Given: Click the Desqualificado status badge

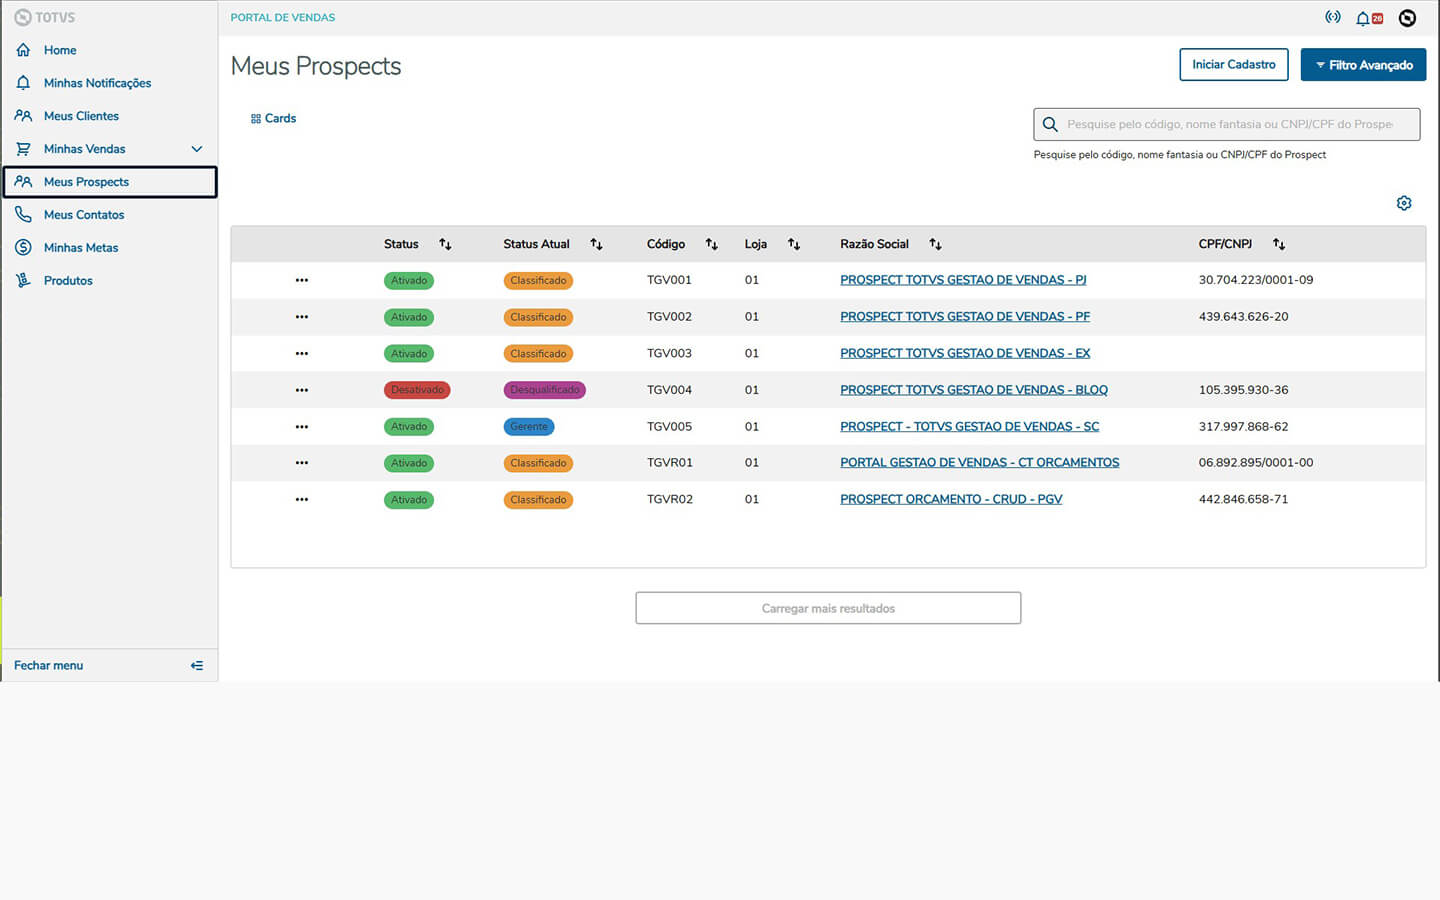Looking at the screenshot, I should click(x=544, y=390).
